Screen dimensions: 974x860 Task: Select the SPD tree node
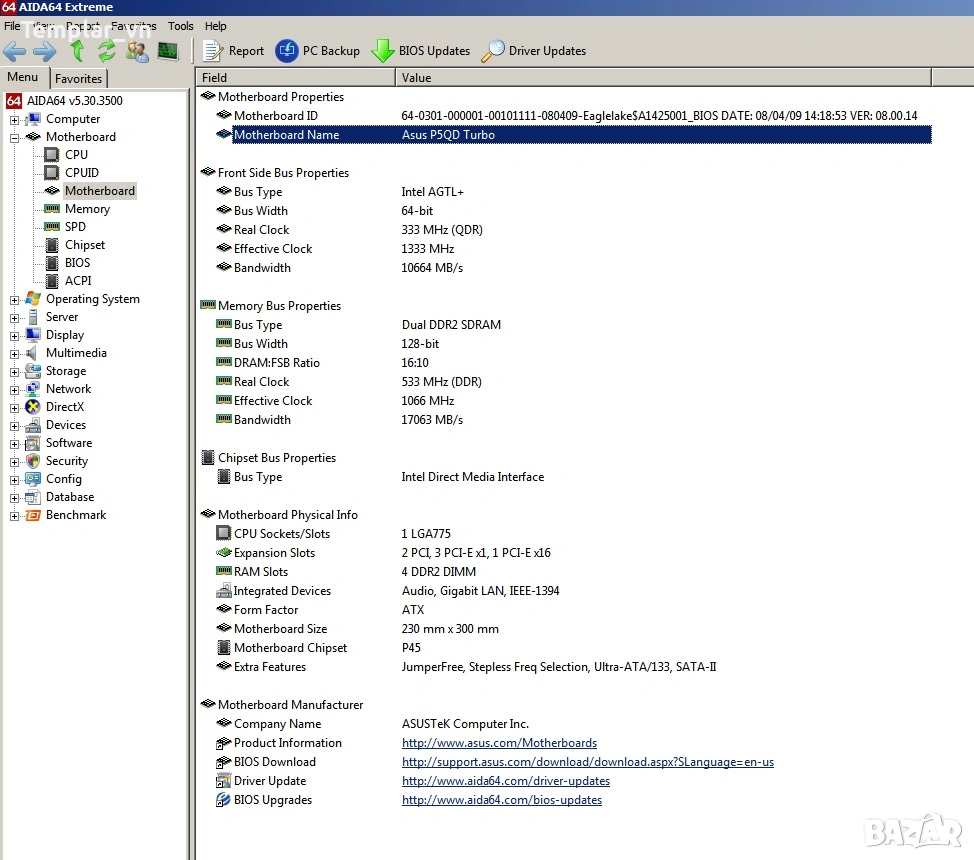point(75,227)
